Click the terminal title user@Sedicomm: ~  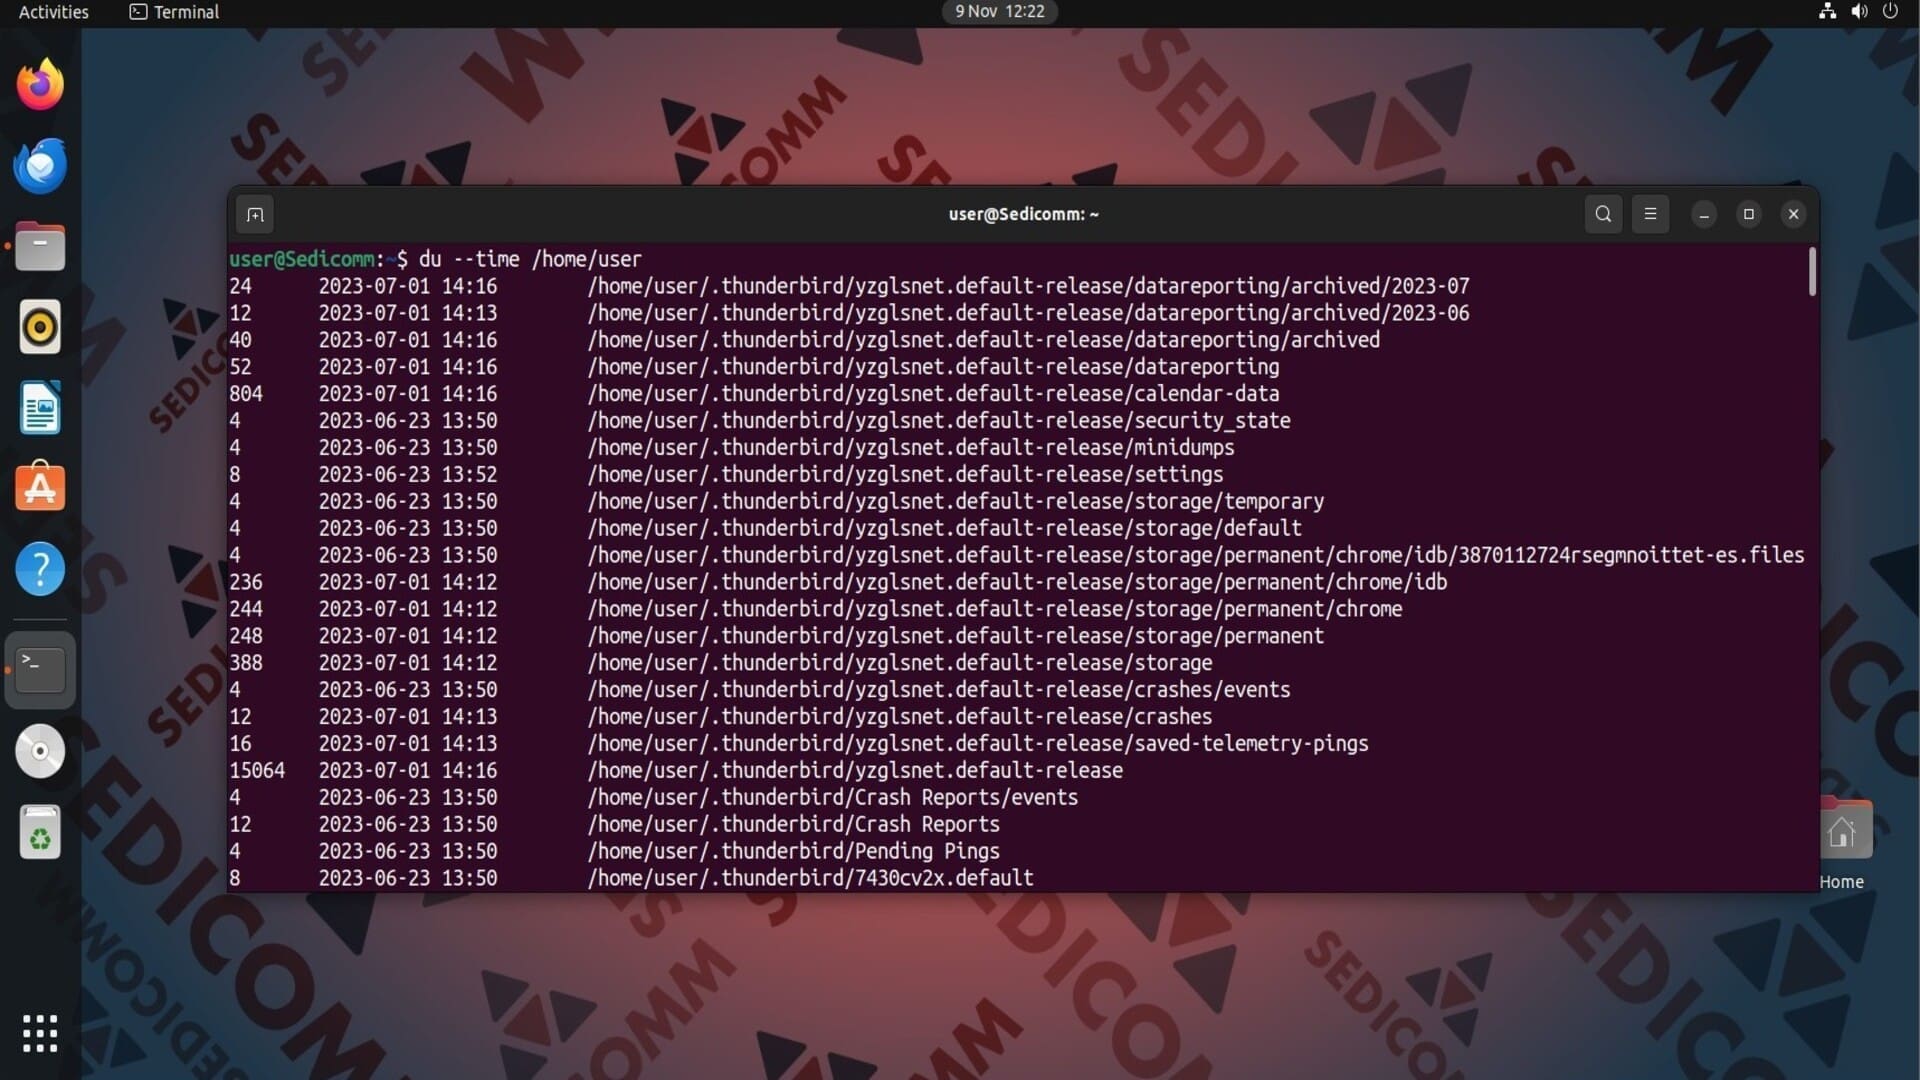(x=1023, y=214)
